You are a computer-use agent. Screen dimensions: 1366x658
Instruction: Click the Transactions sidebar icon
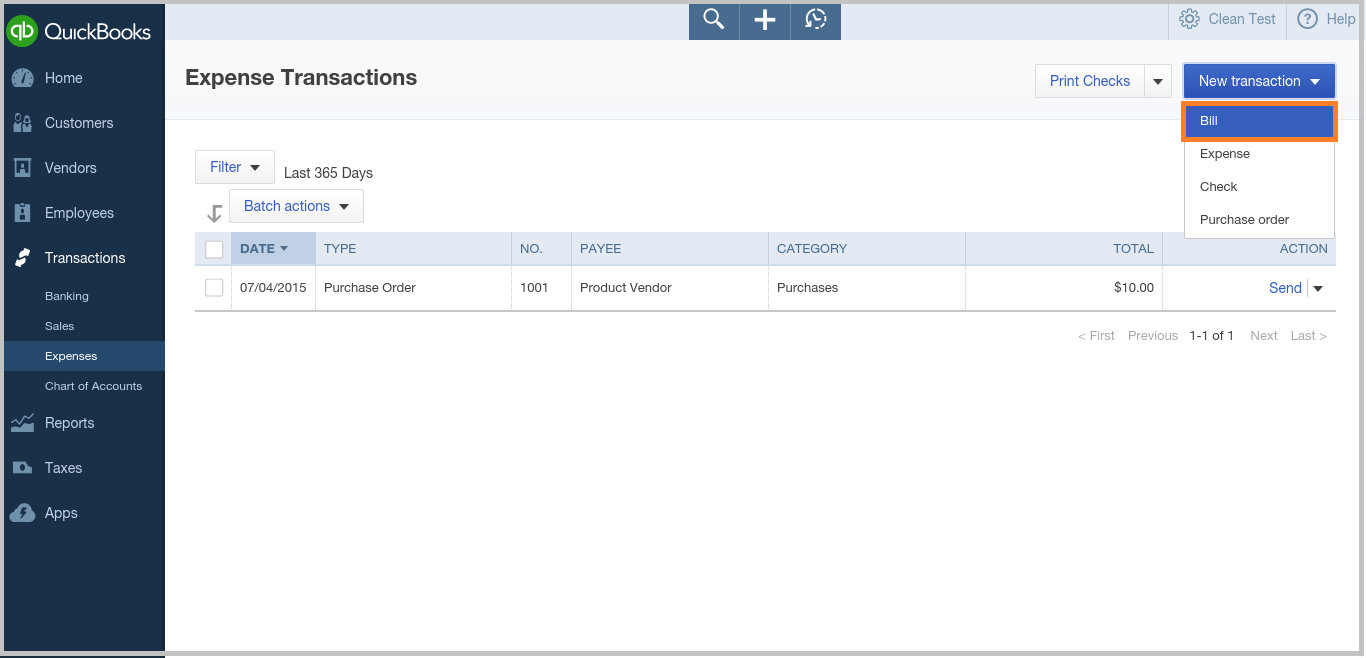coord(23,258)
